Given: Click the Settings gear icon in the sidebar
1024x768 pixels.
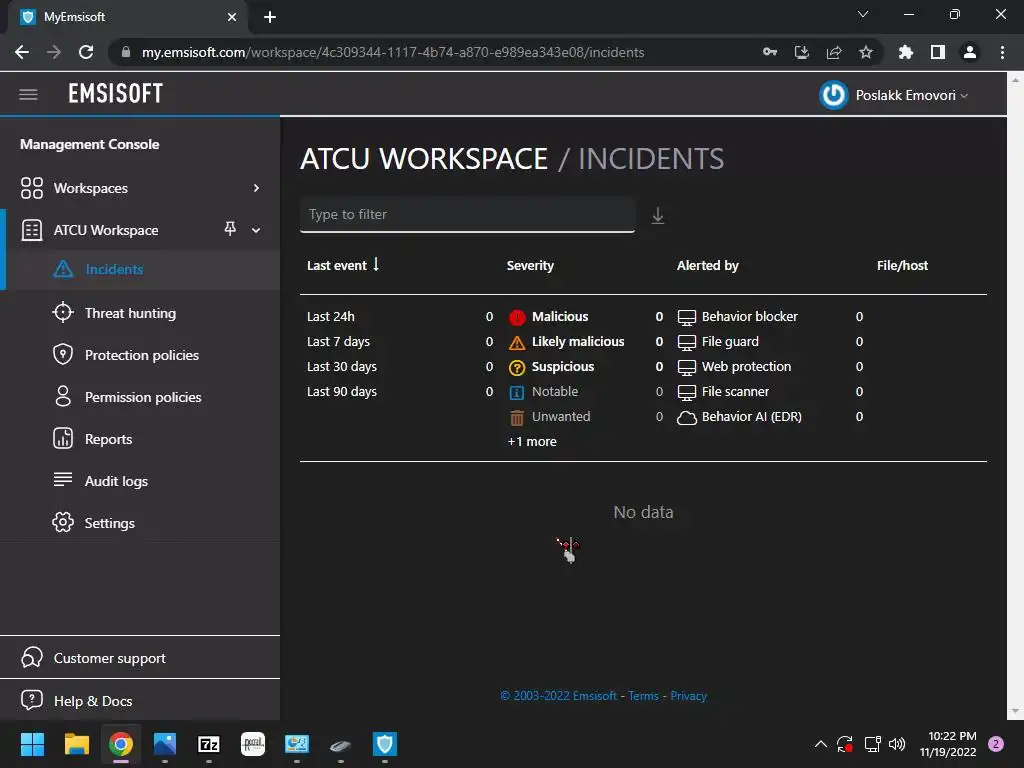Looking at the screenshot, I should coord(63,522).
